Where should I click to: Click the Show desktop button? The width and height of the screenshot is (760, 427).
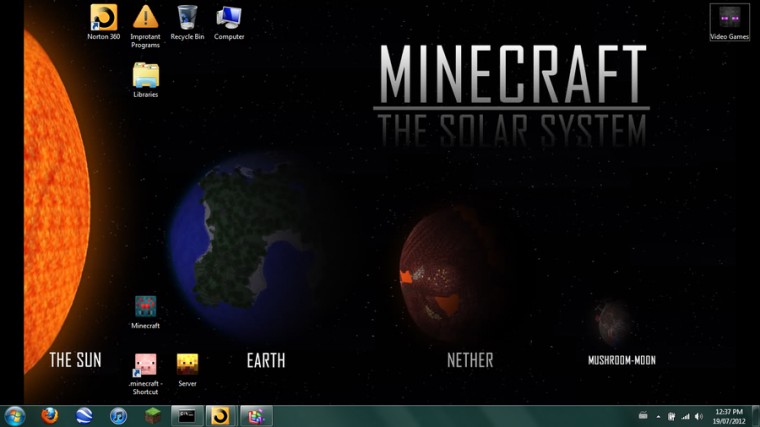click(756, 416)
